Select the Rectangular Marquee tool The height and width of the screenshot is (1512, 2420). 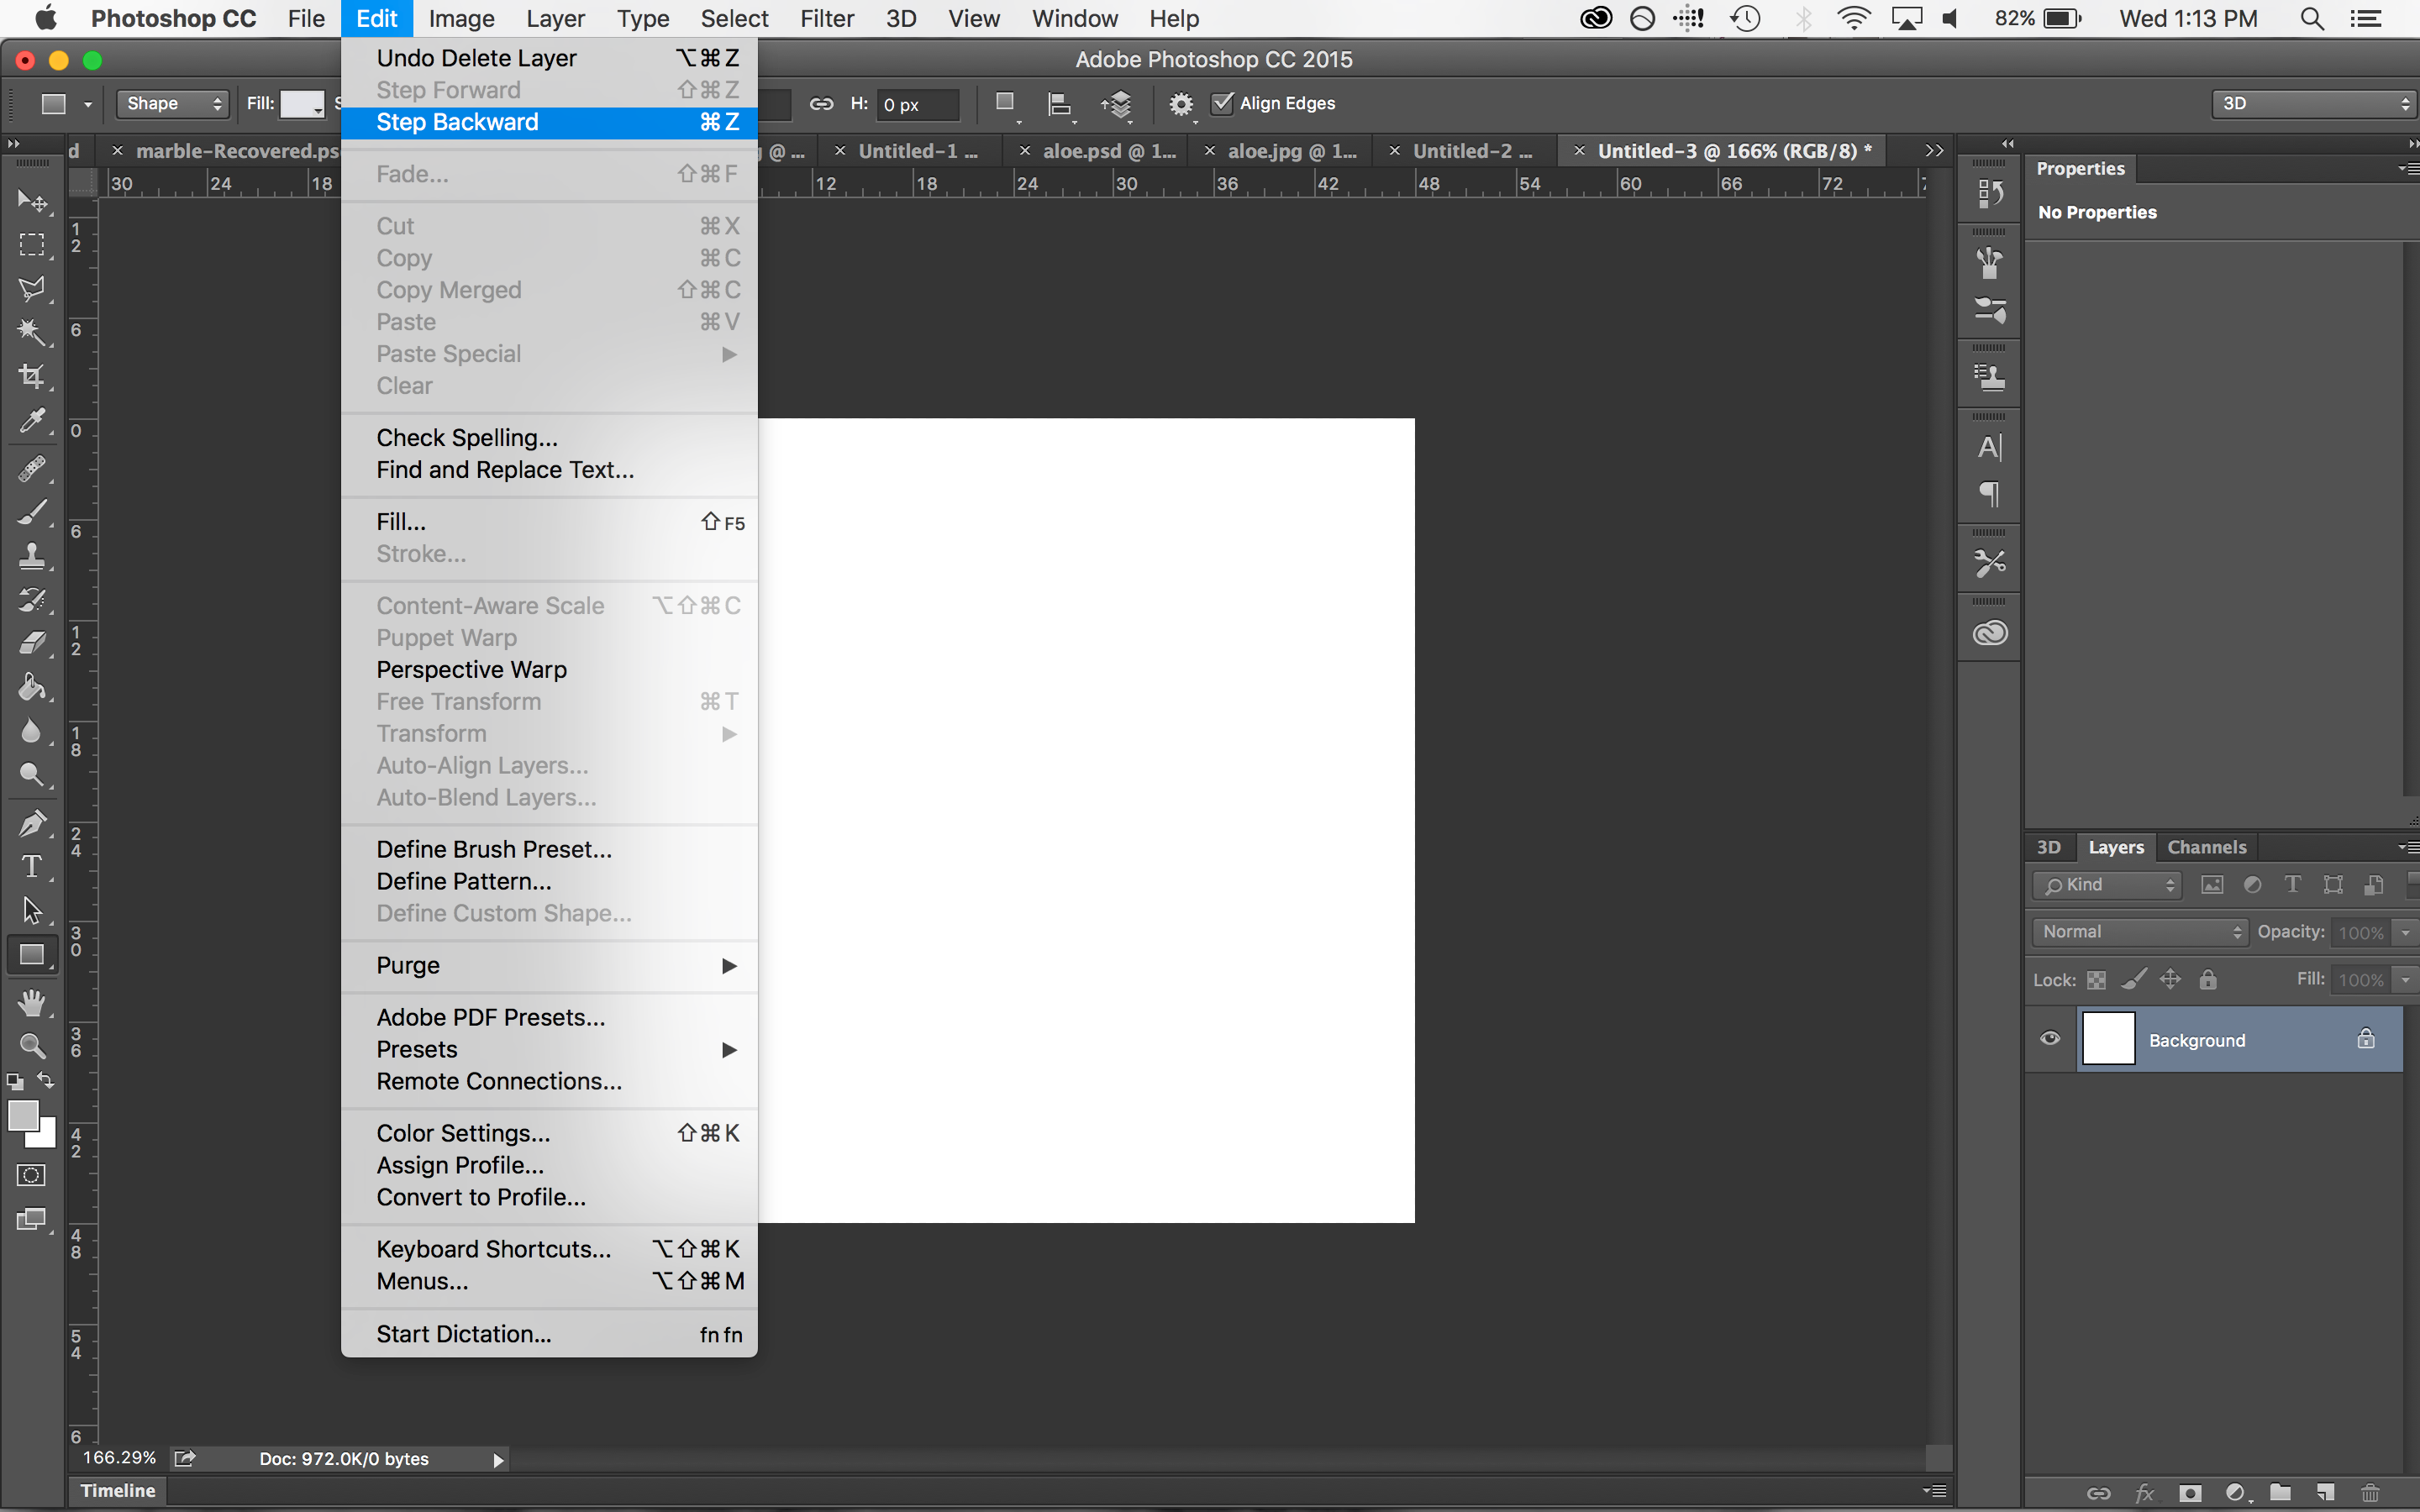point(32,245)
